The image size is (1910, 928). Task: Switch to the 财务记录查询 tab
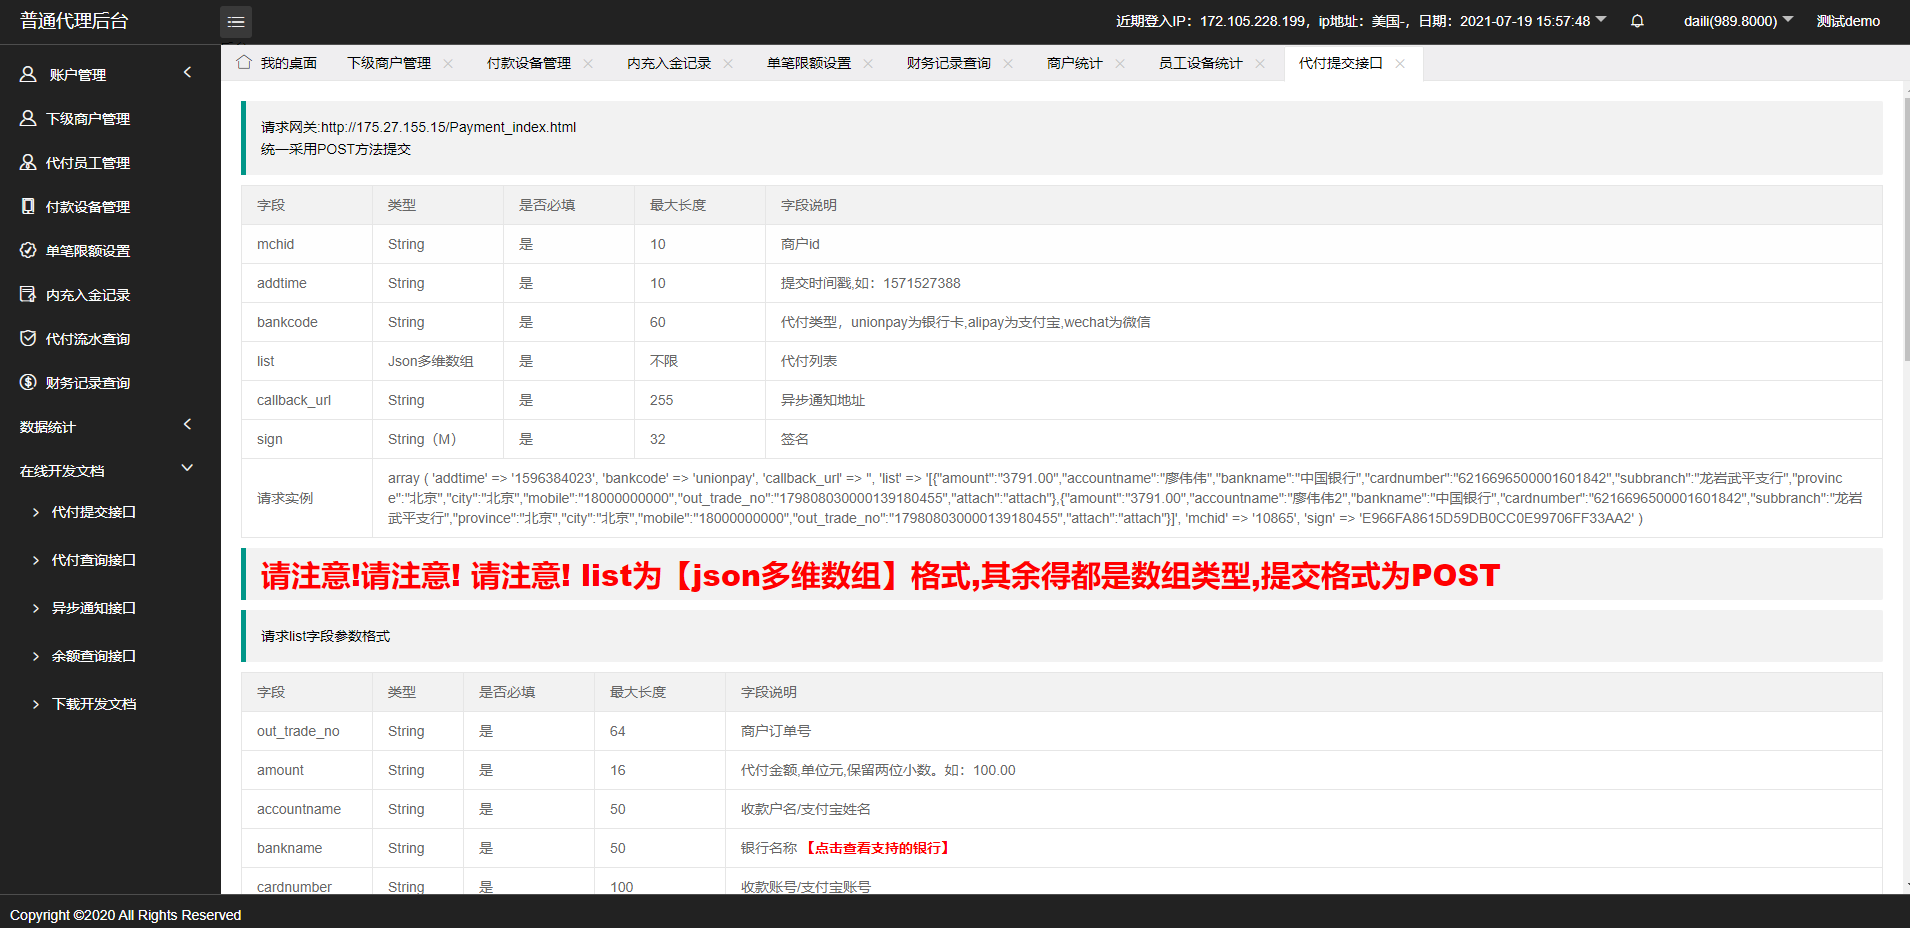coord(948,63)
